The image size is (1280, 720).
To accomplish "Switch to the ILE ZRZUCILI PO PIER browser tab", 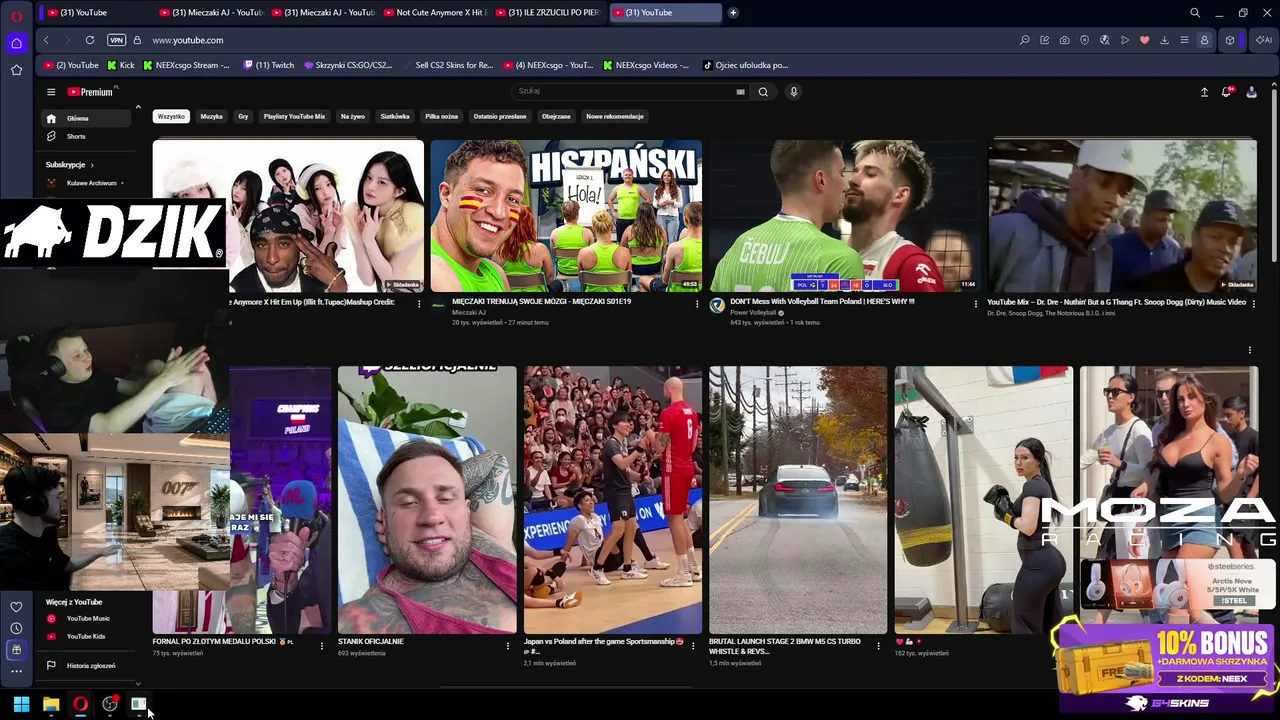I will click(x=548, y=13).
